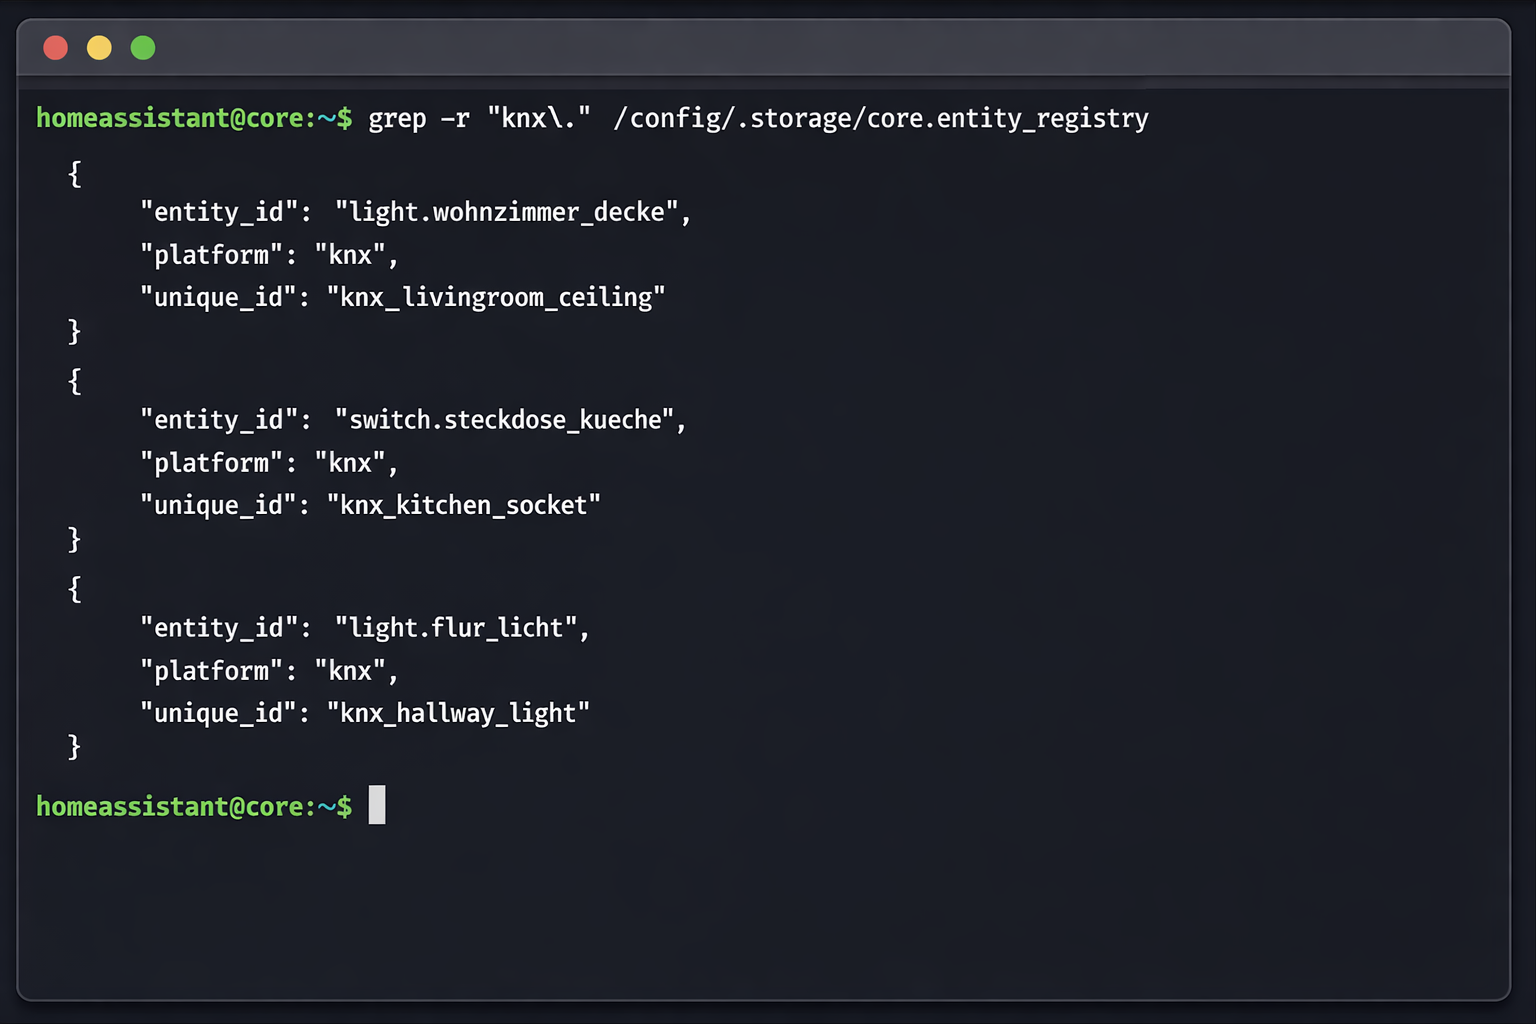The height and width of the screenshot is (1024, 1536).
Task: Click the -r flag in the grep command
Action: (454, 118)
